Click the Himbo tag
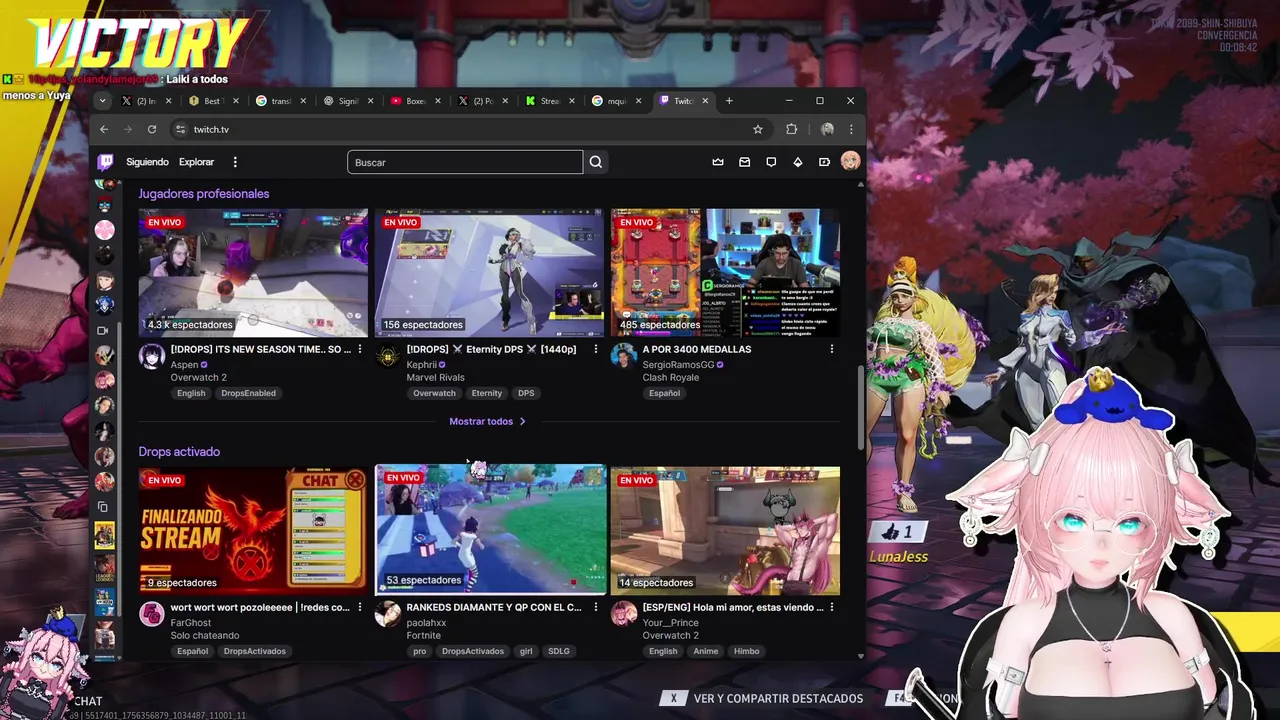This screenshot has width=1280, height=720. tap(746, 651)
